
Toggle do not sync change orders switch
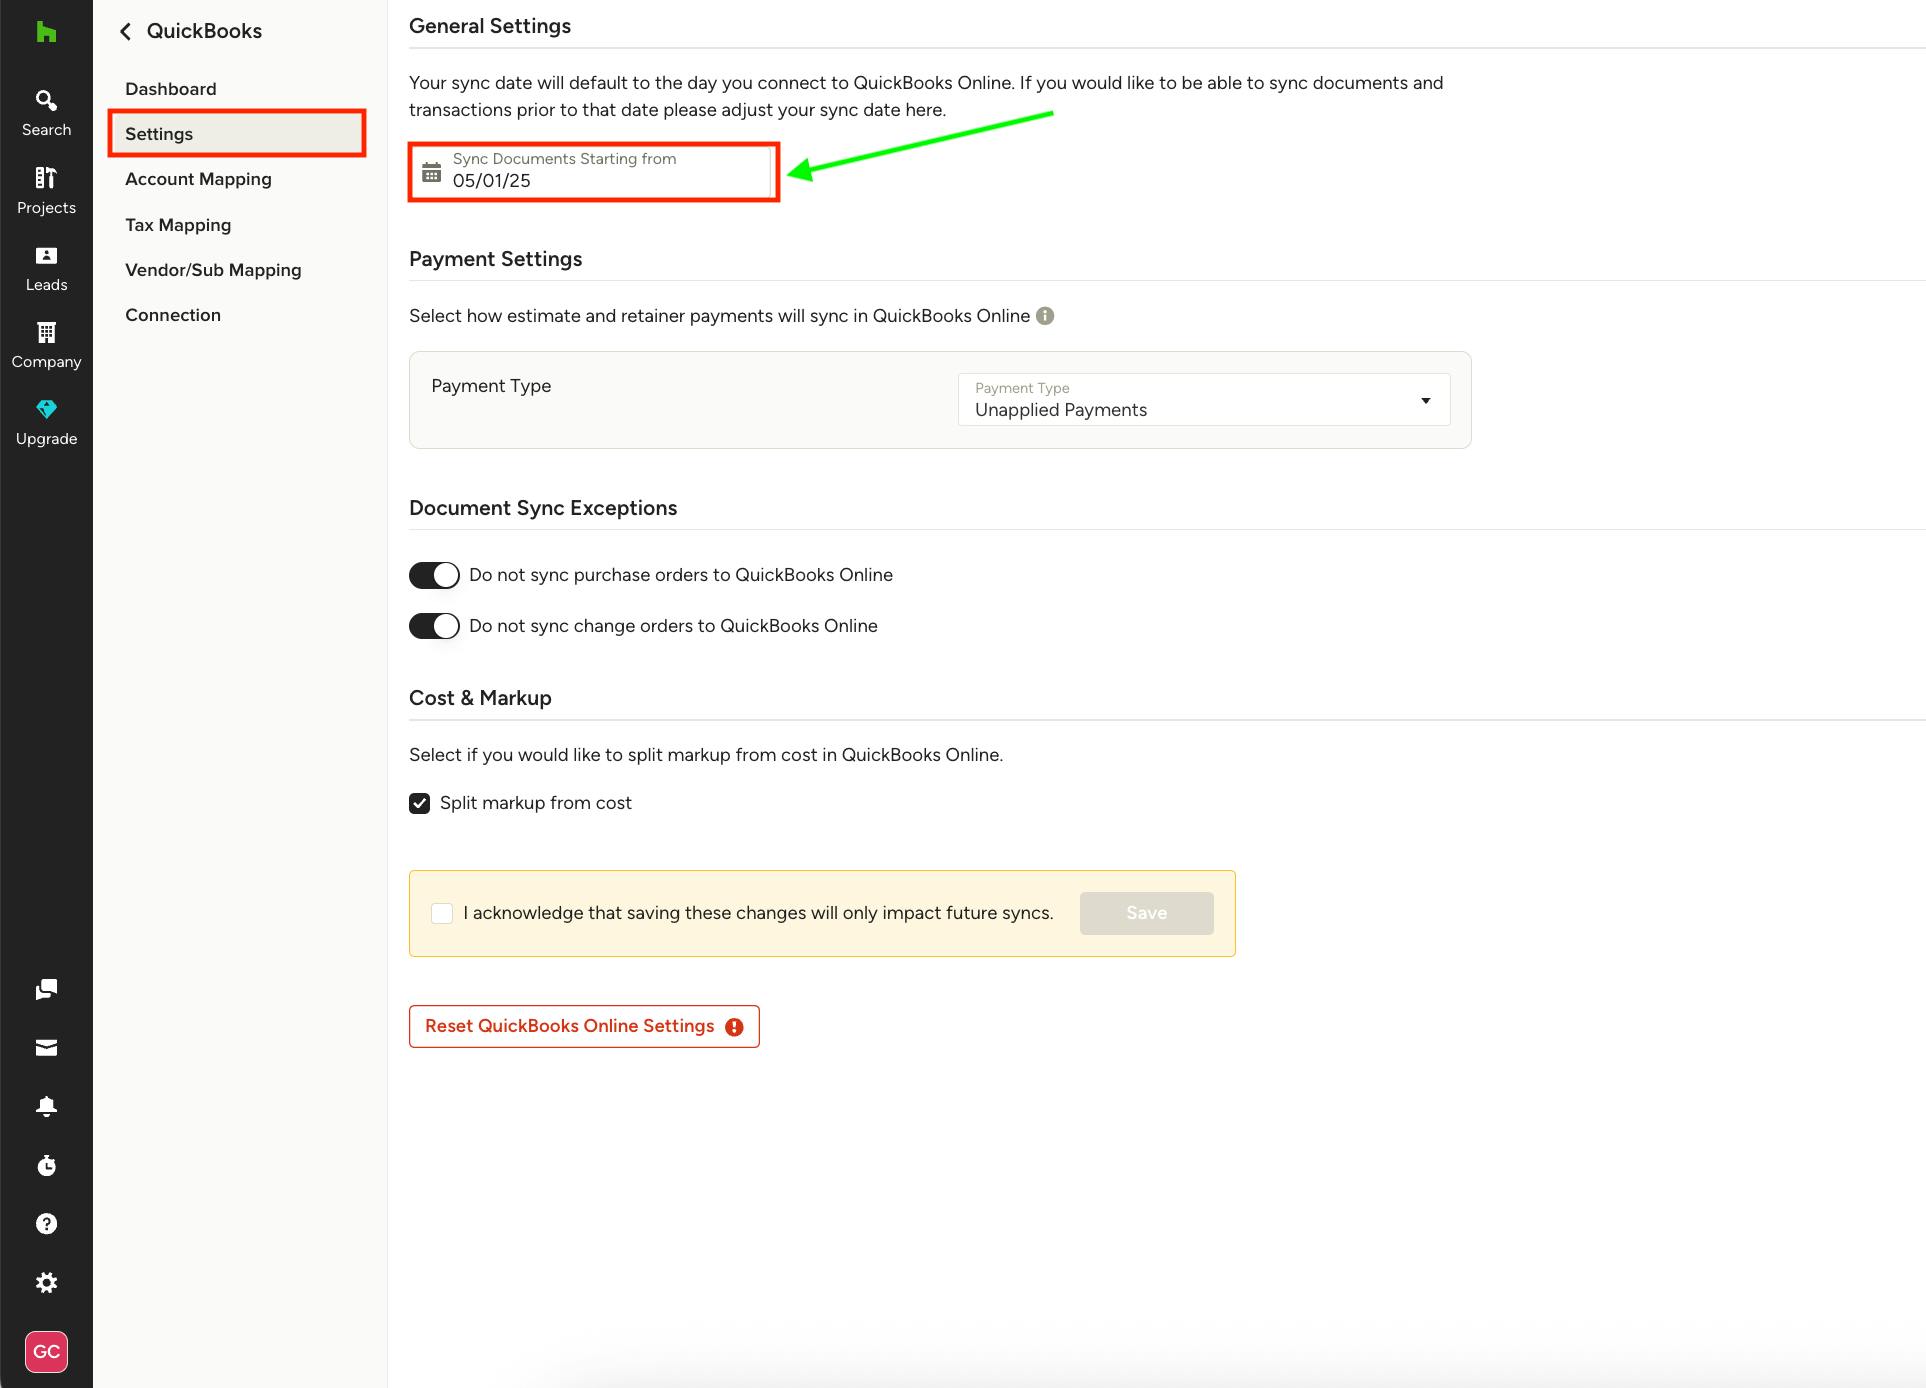tap(434, 626)
